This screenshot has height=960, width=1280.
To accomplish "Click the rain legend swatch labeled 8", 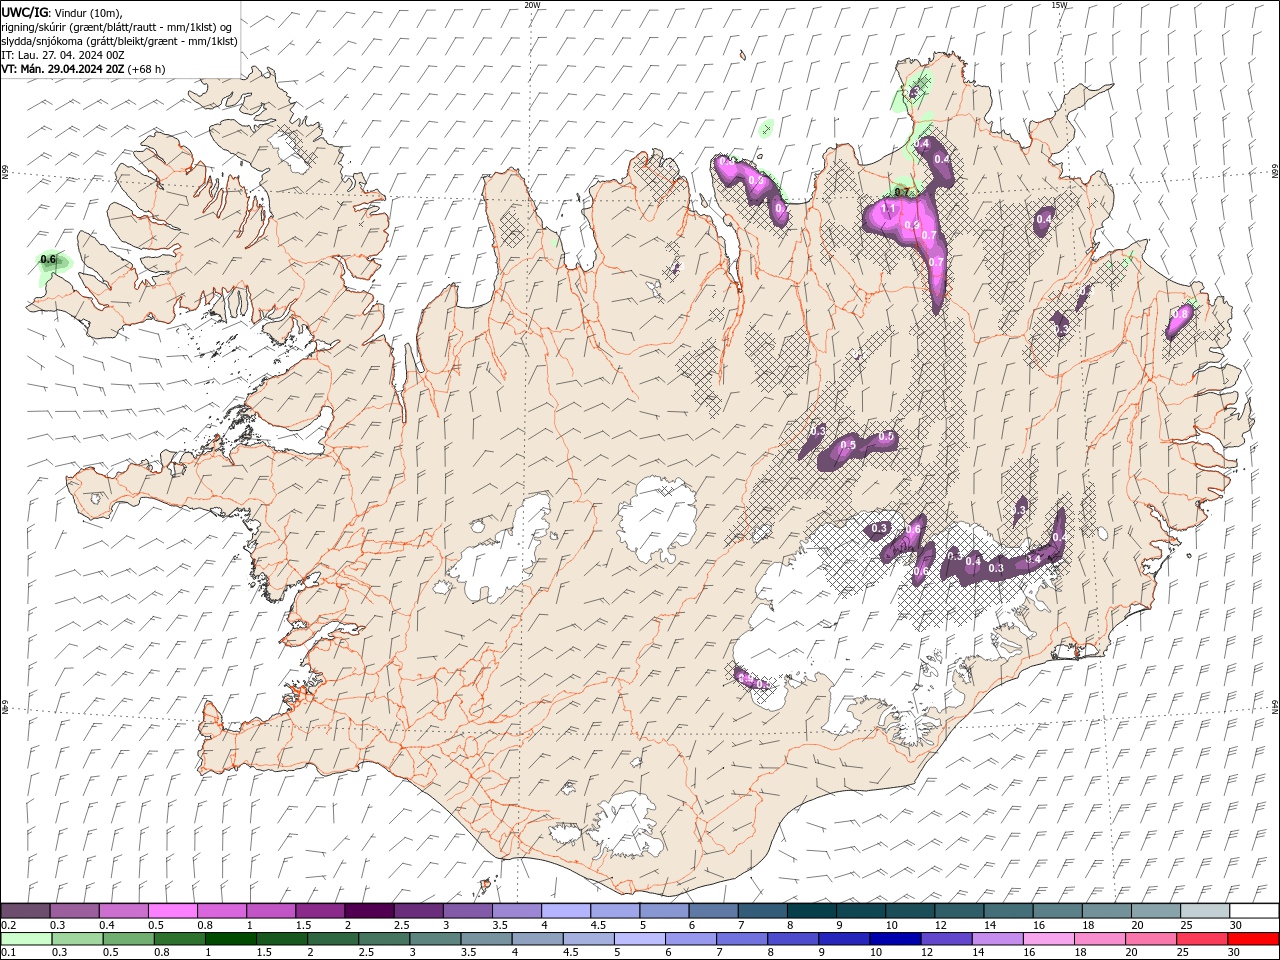I will click(x=794, y=939).
